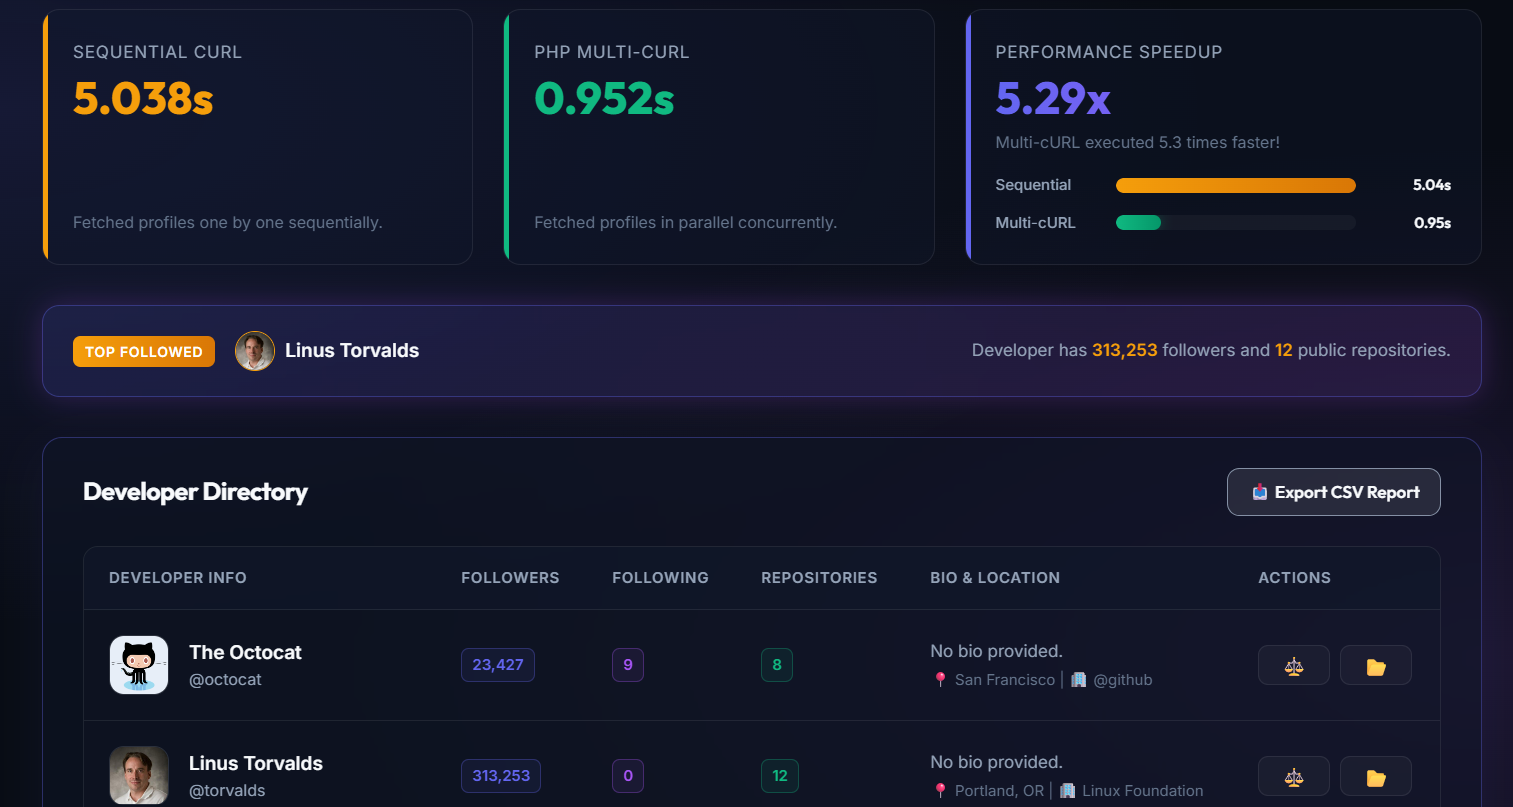1513x807 pixels.
Task: Click the @octocat username
Action: click(225, 680)
